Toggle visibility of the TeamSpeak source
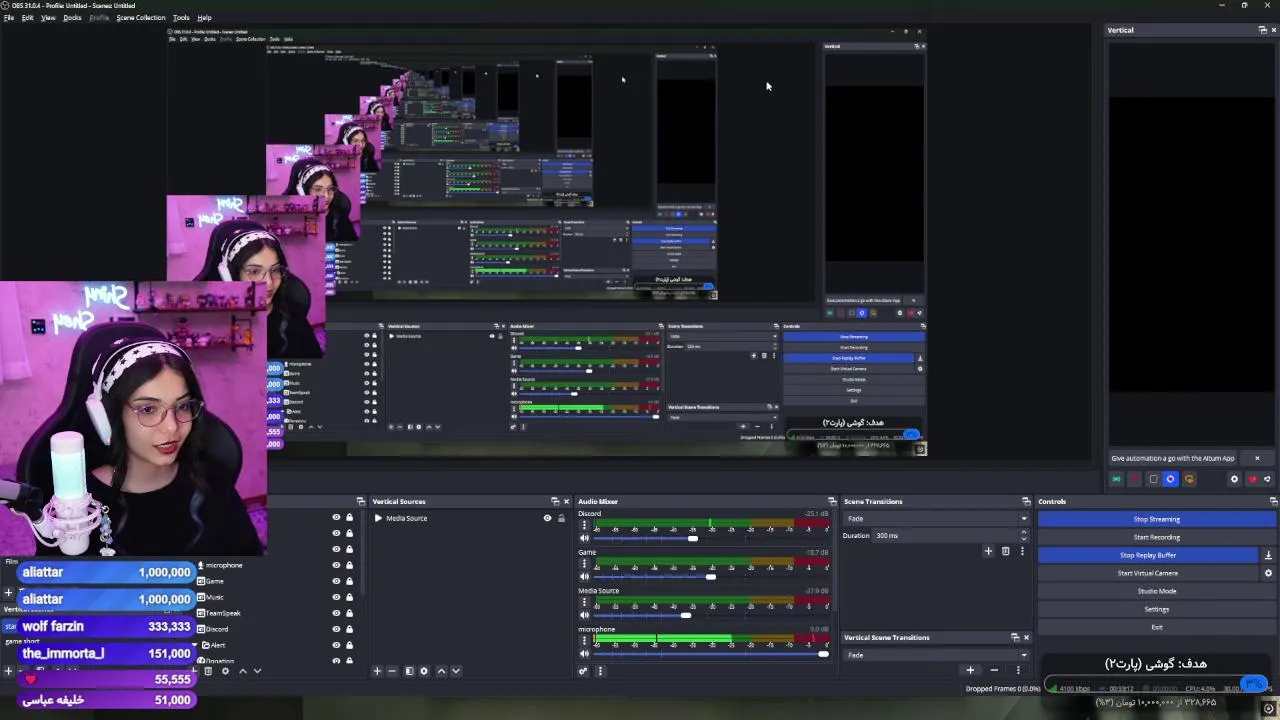The image size is (1280, 720). click(x=336, y=613)
